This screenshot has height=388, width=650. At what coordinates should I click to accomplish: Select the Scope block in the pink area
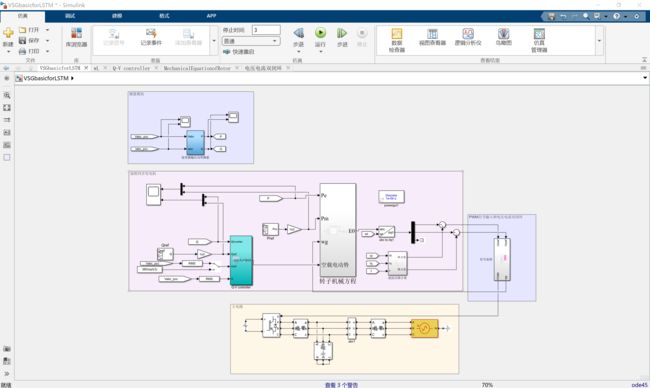[153, 195]
